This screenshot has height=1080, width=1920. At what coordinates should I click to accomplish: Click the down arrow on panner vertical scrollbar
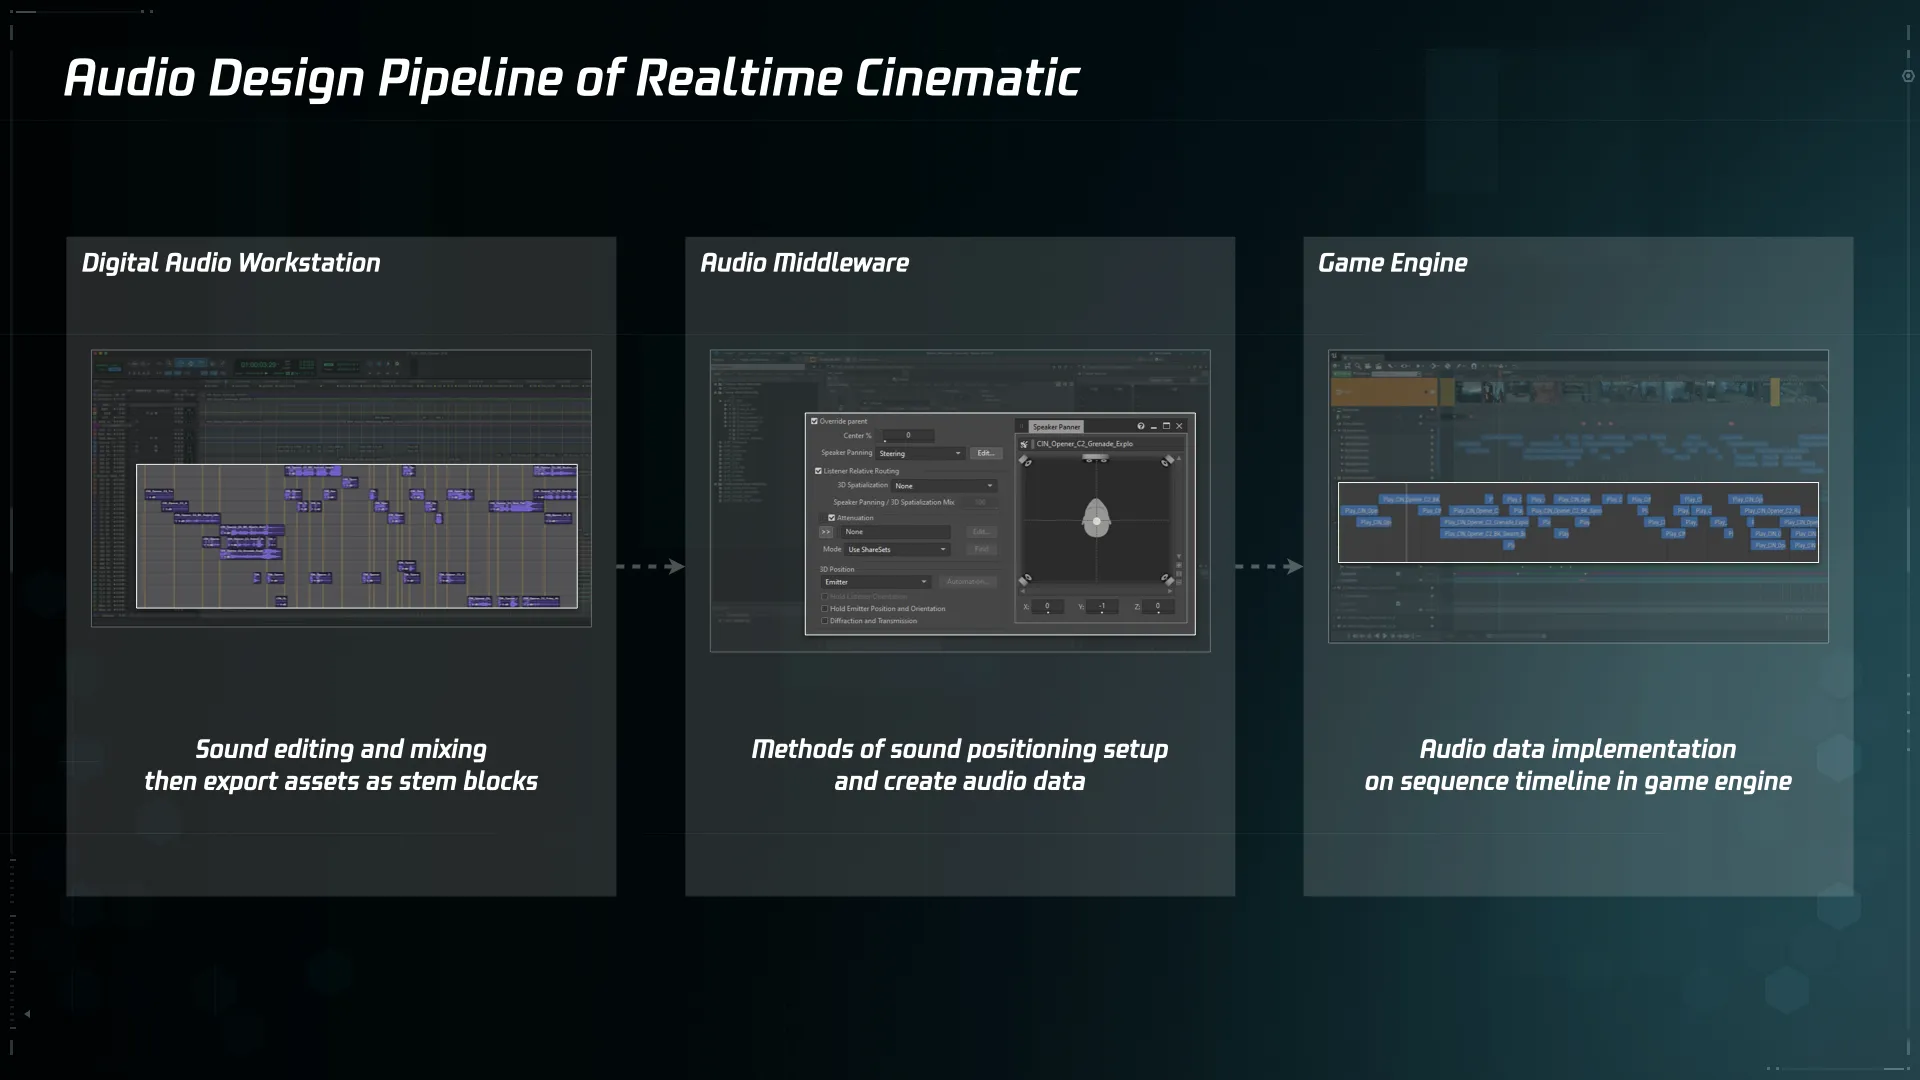(x=1179, y=556)
